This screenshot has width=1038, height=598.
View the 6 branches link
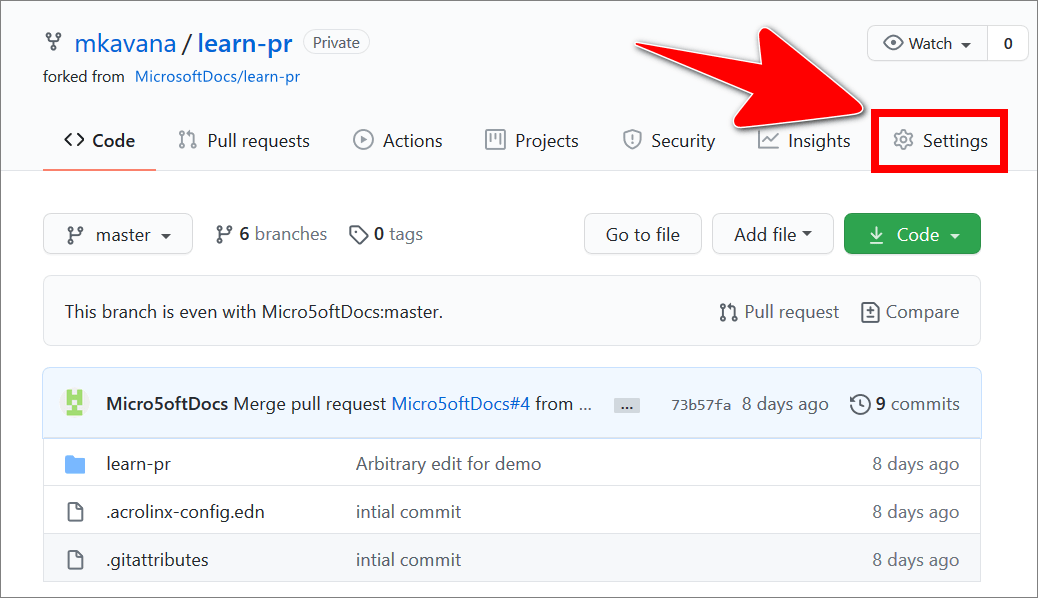click(271, 234)
